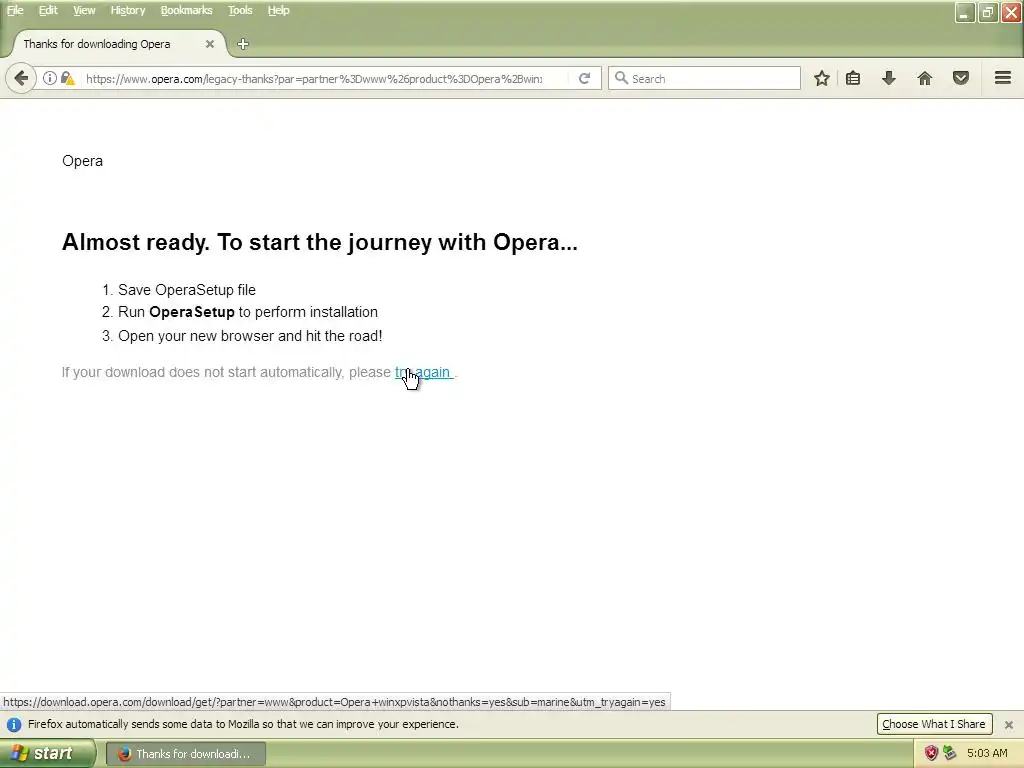The width and height of the screenshot is (1024, 768).
Task: Click the Almost ready heading
Action: pyautogui.click(x=319, y=242)
